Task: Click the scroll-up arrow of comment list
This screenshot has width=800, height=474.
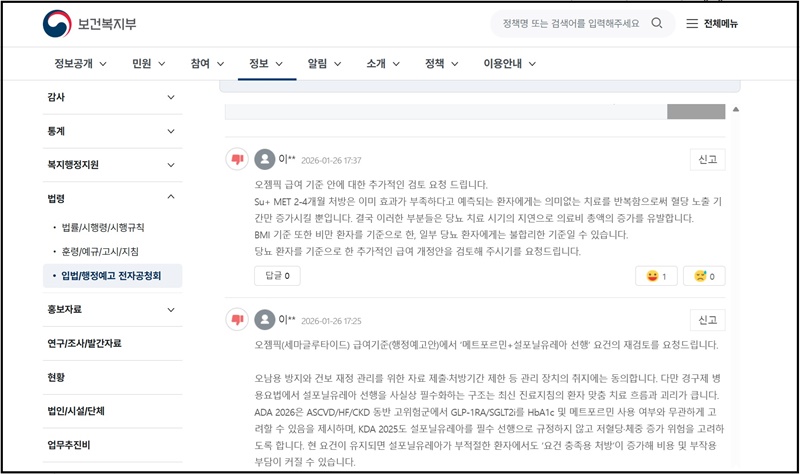Action: pyautogui.click(x=736, y=109)
